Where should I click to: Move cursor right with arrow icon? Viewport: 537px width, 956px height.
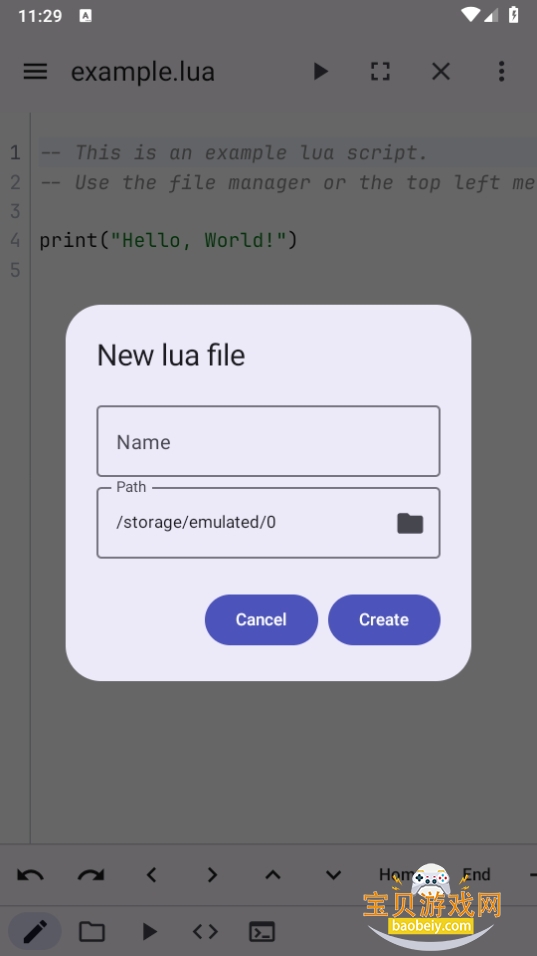(x=212, y=875)
